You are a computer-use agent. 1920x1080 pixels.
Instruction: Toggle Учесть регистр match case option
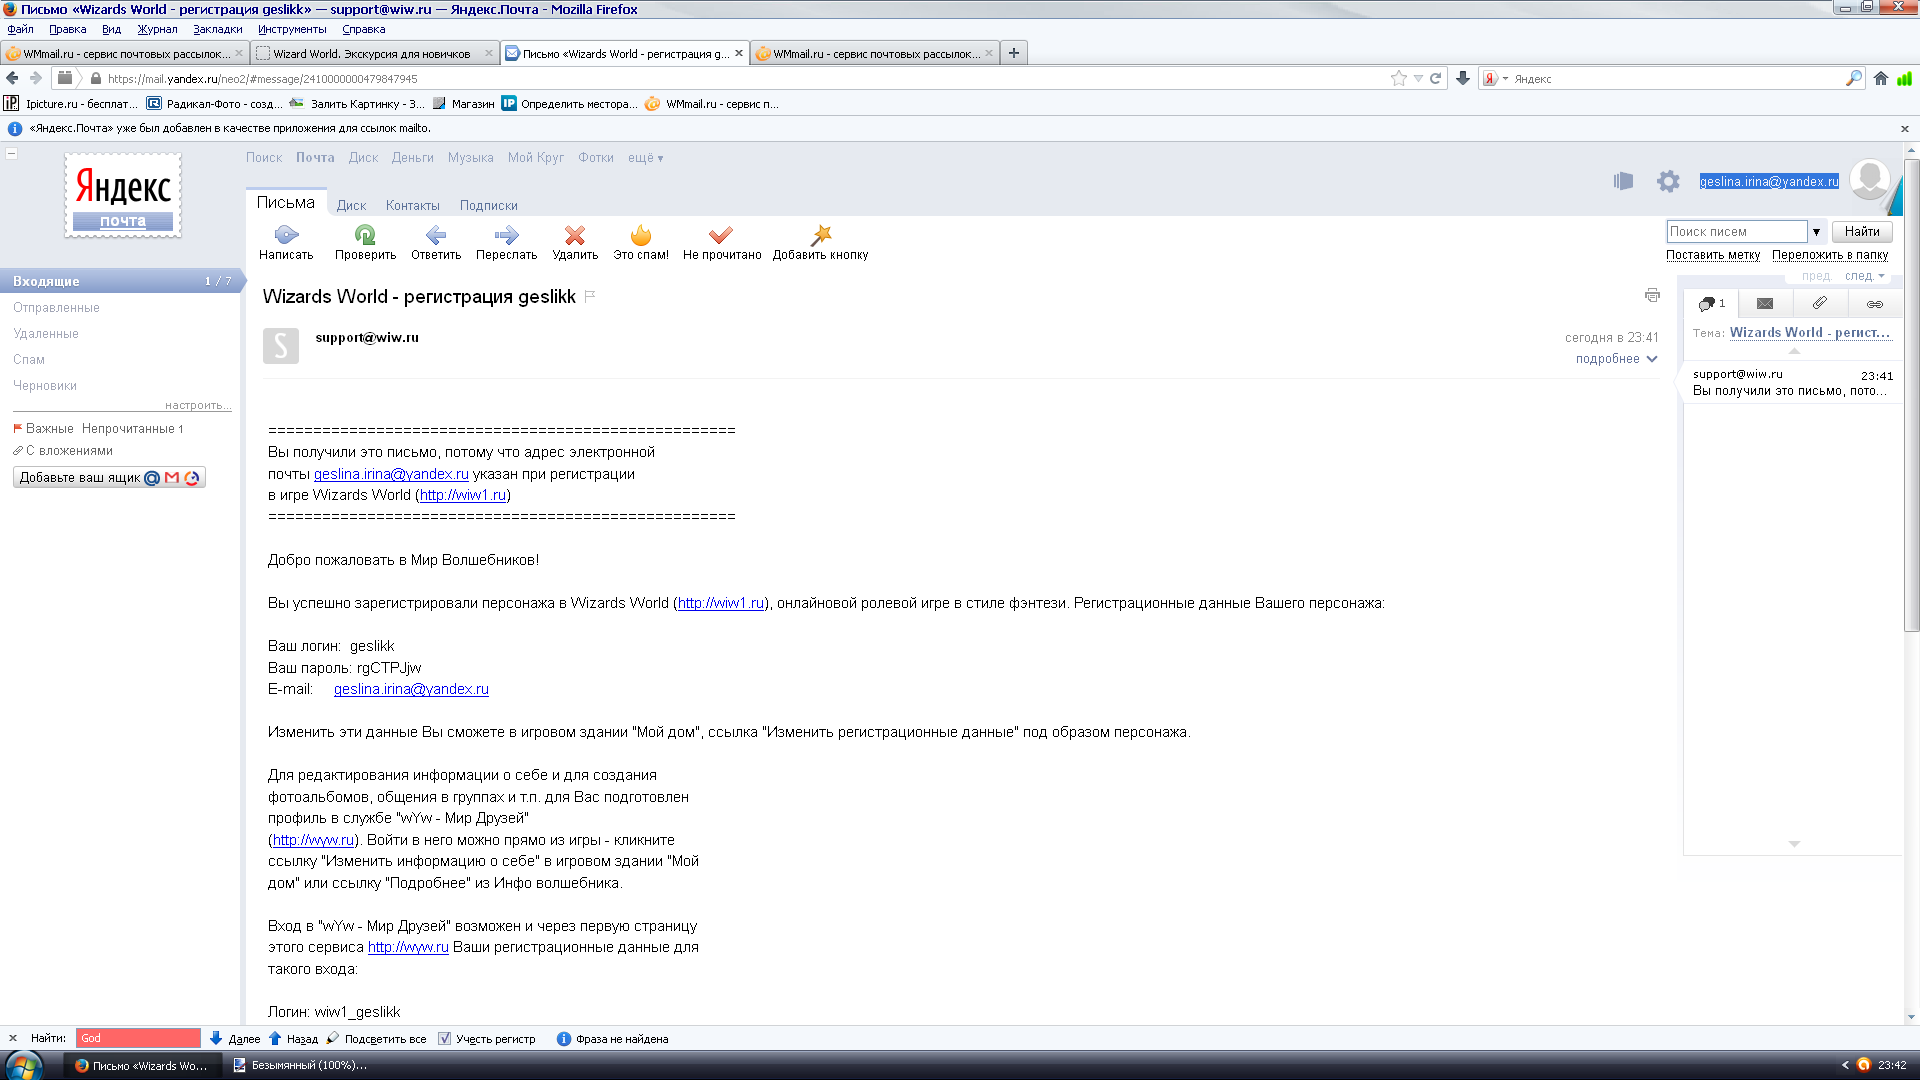[x=487, y=1039]
